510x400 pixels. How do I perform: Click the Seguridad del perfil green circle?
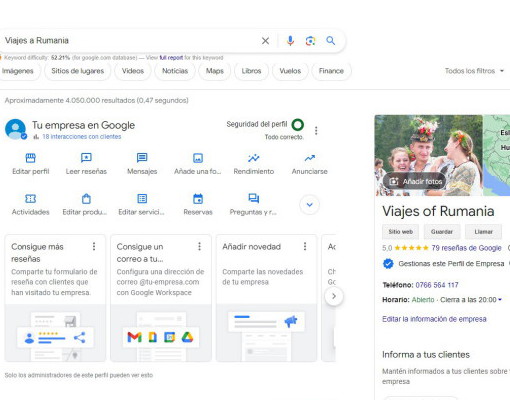(x=298, y=125)
